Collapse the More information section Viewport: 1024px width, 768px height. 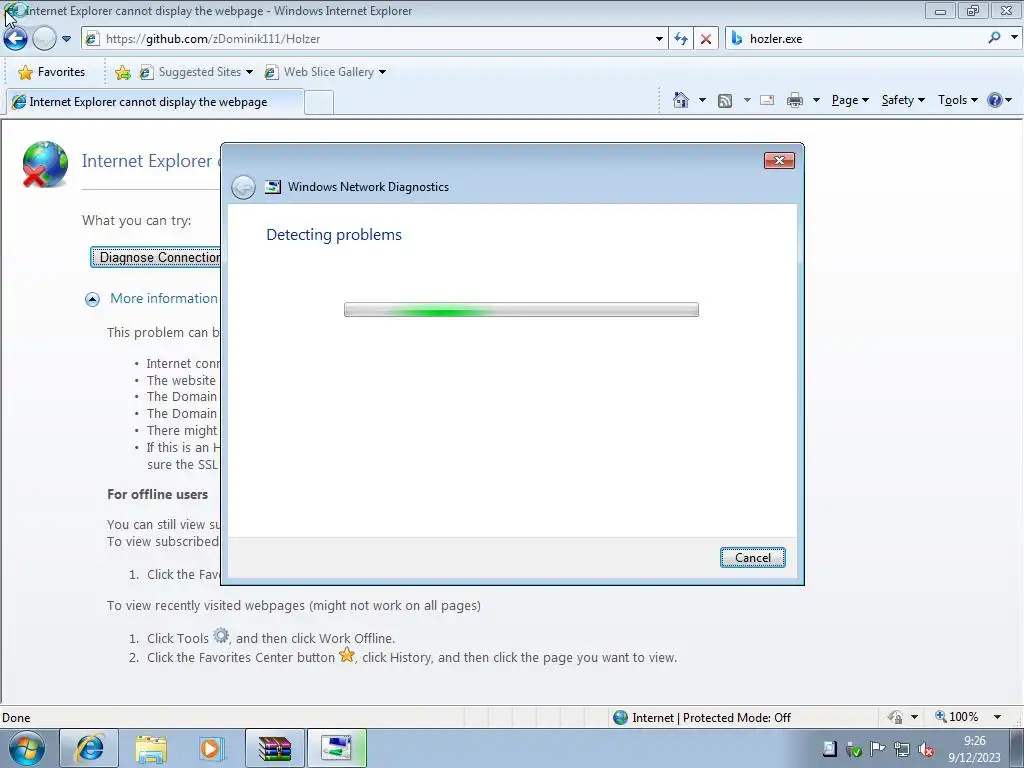point(92,299)
